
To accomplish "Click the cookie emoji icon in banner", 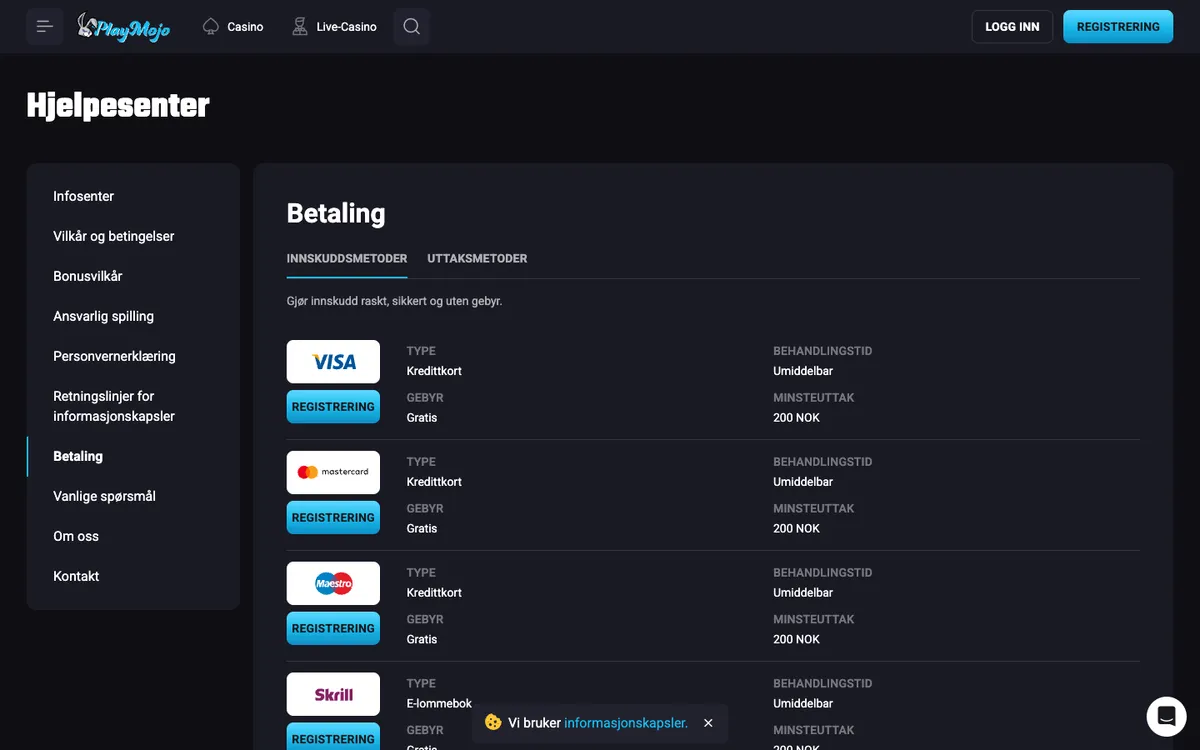I will point(492,722).
